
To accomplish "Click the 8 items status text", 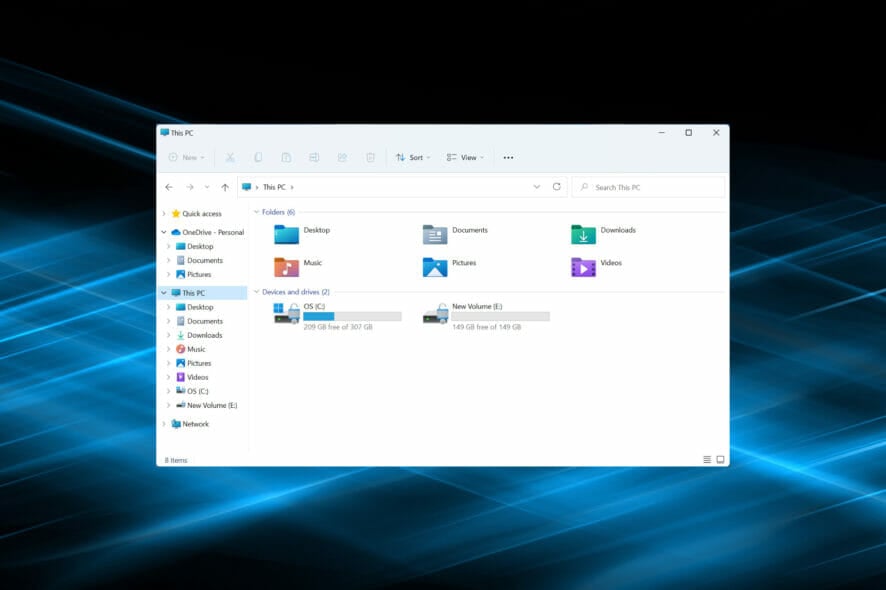I will pyautogui.click(x=176, y=461).
